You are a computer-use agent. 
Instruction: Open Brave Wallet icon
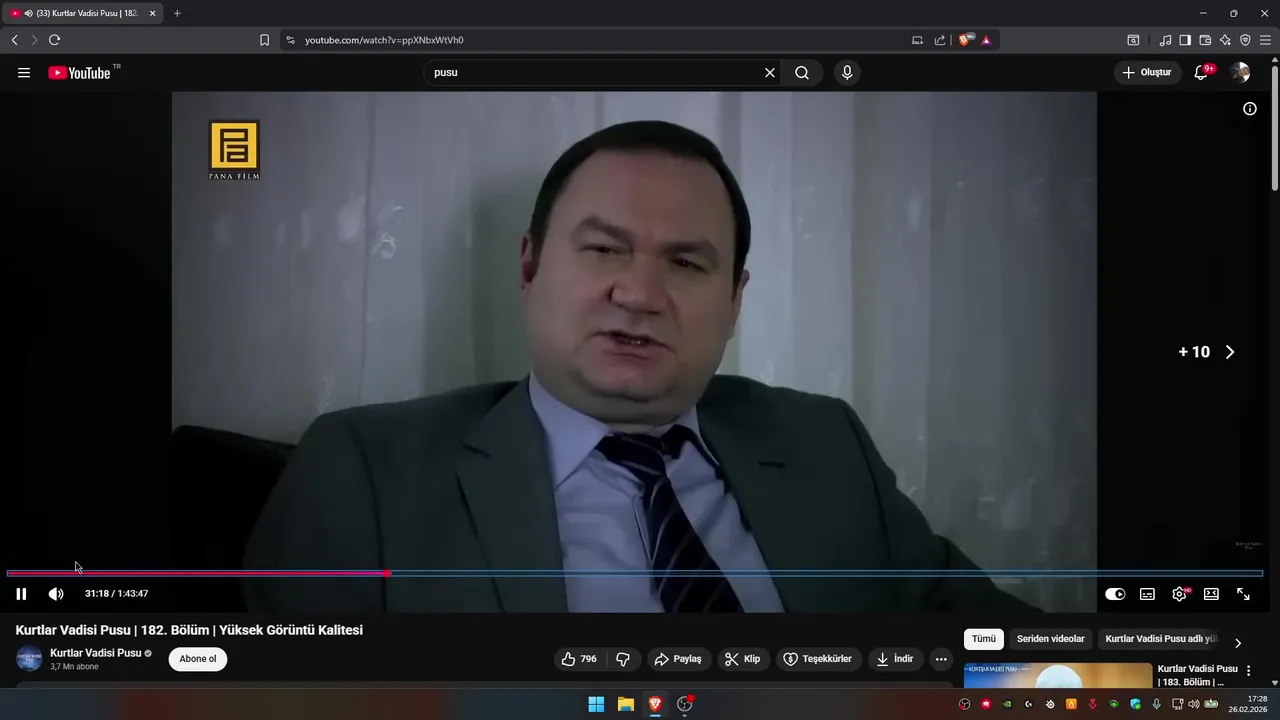click(x=1205, y=40)
